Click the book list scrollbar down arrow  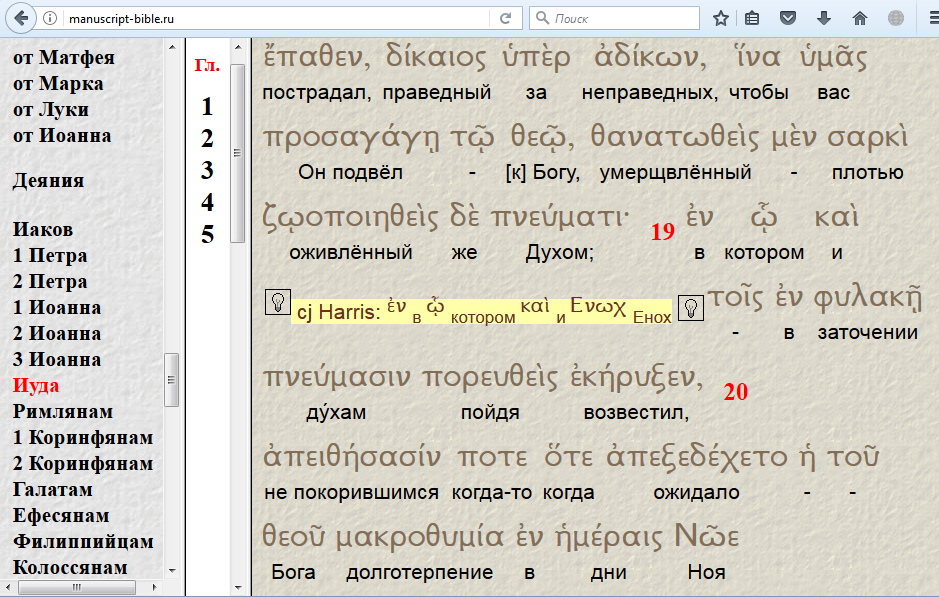coord(172,570)
